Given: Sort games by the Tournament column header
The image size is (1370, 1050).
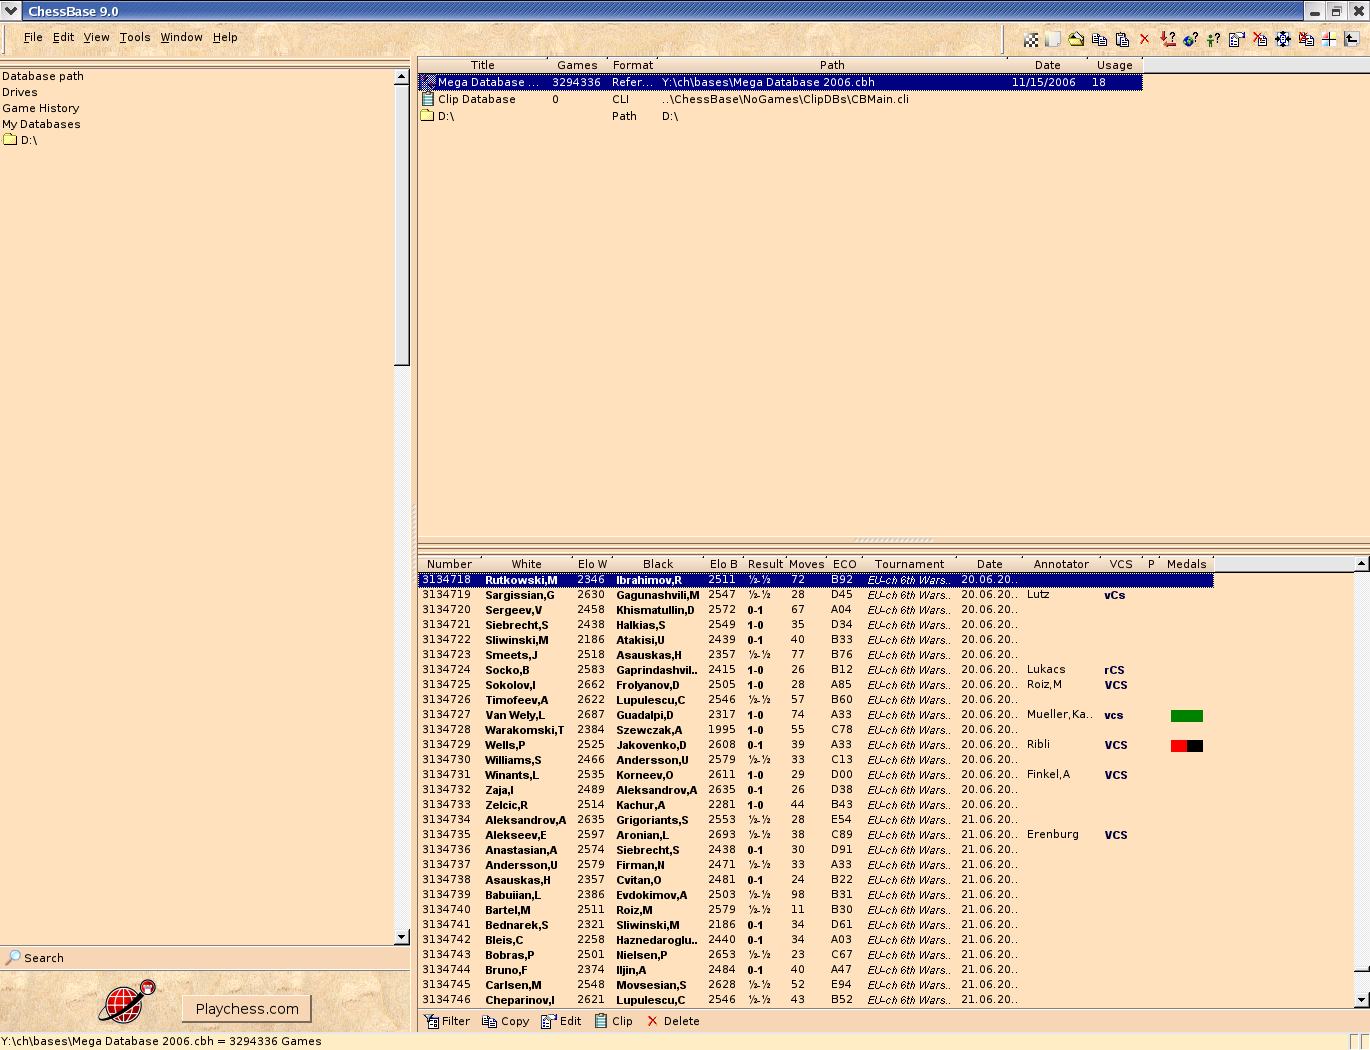Looking at the screenshot, I should [909, 564].
